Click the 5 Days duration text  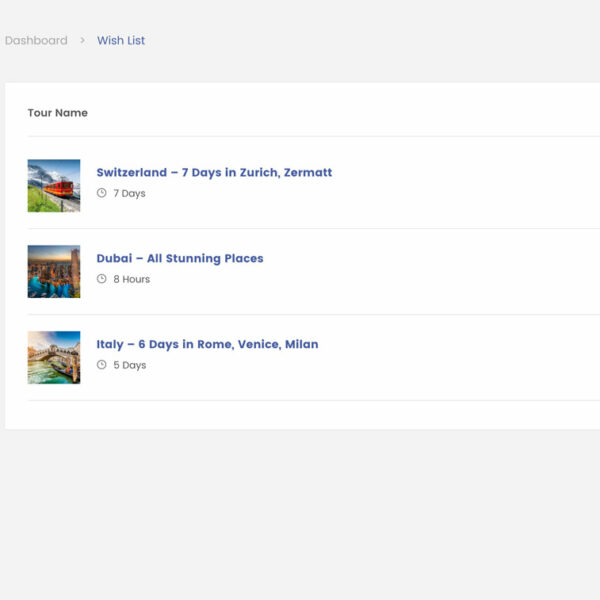click(129, 365)
